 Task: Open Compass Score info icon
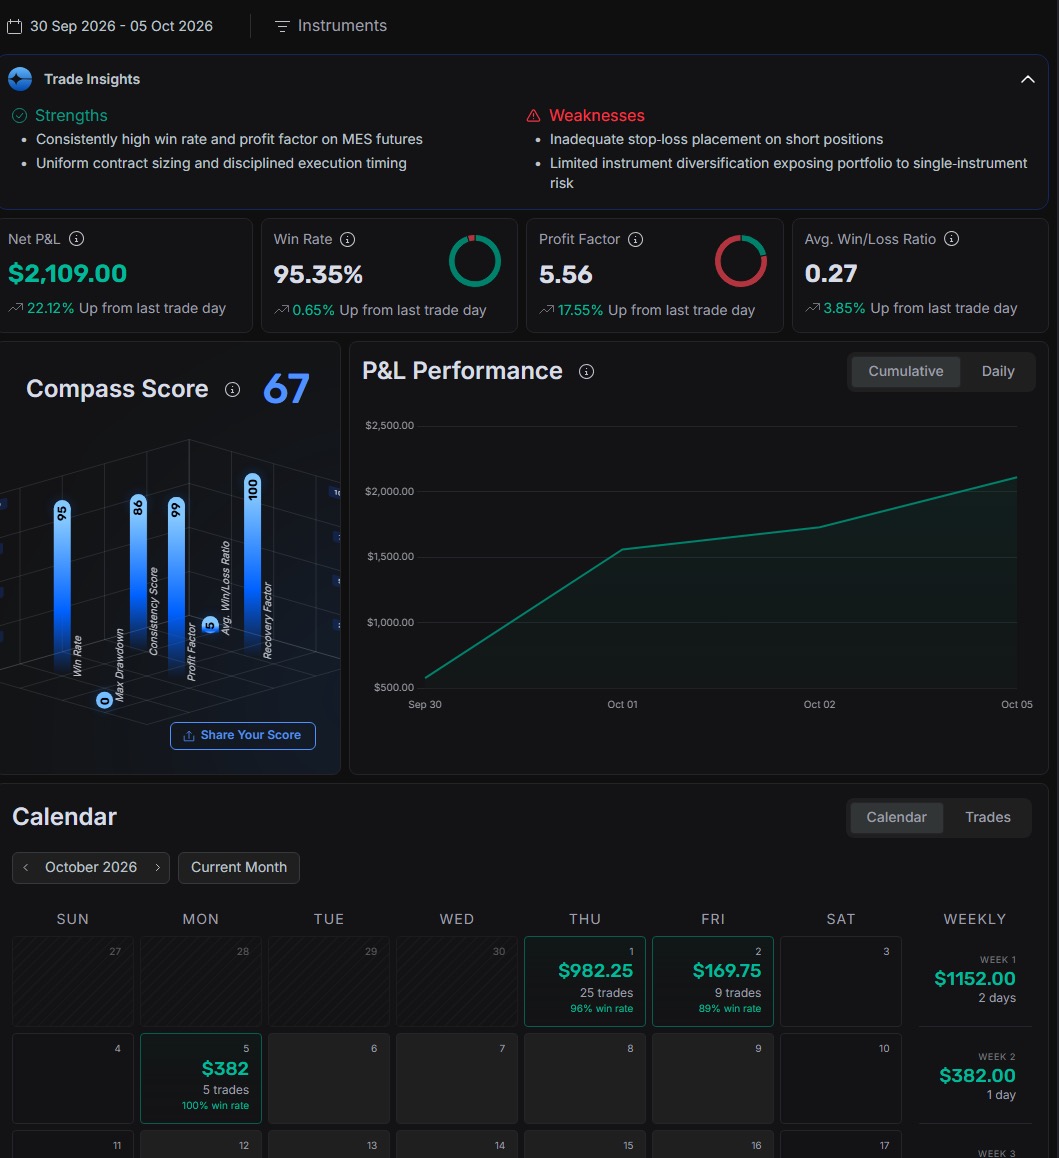(x=233, y=389)
